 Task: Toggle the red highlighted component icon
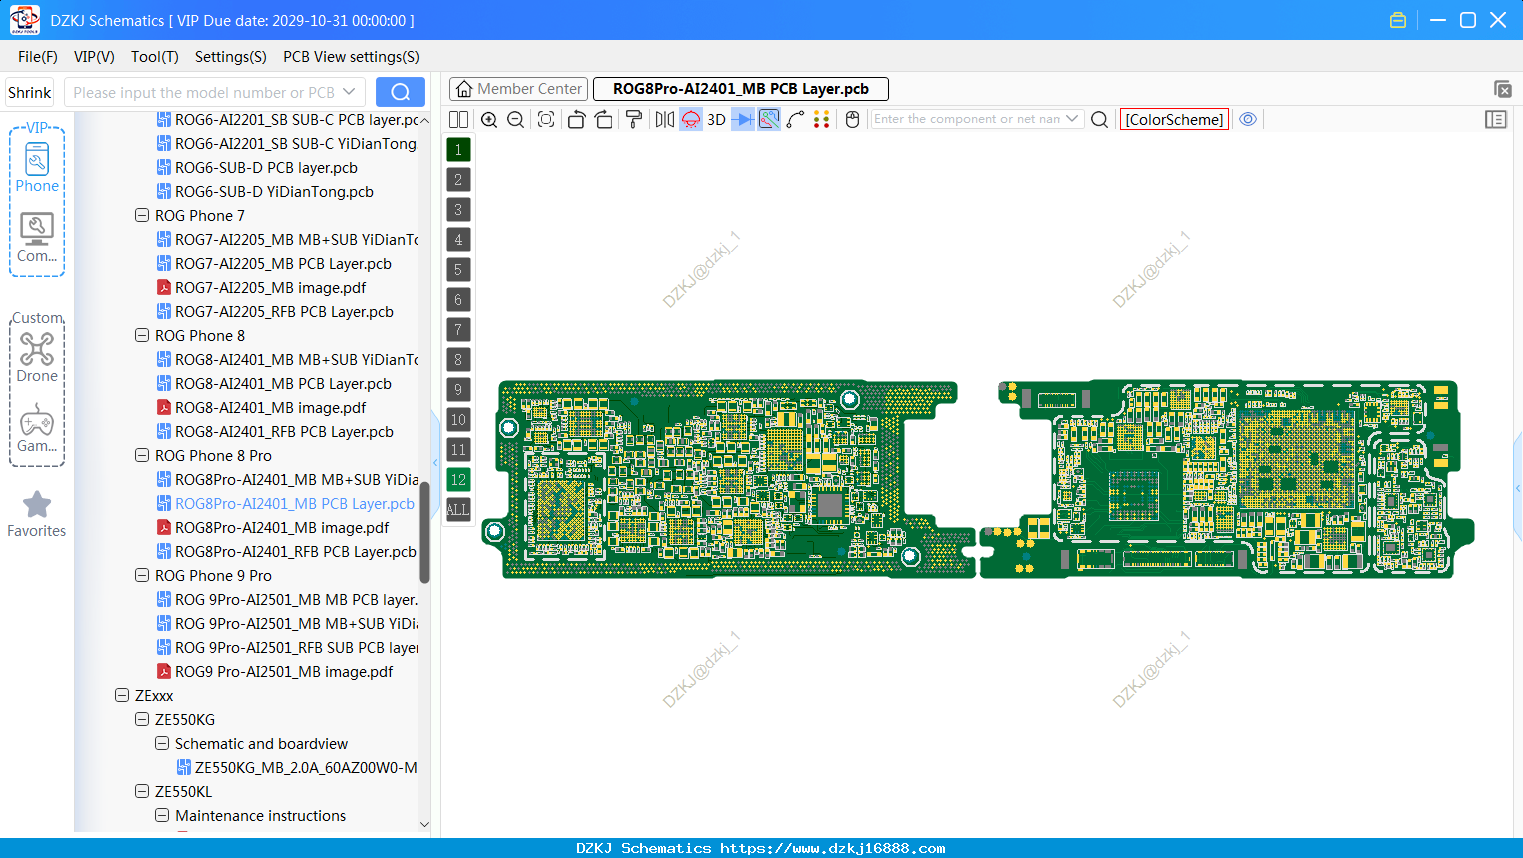pos(691,119)
